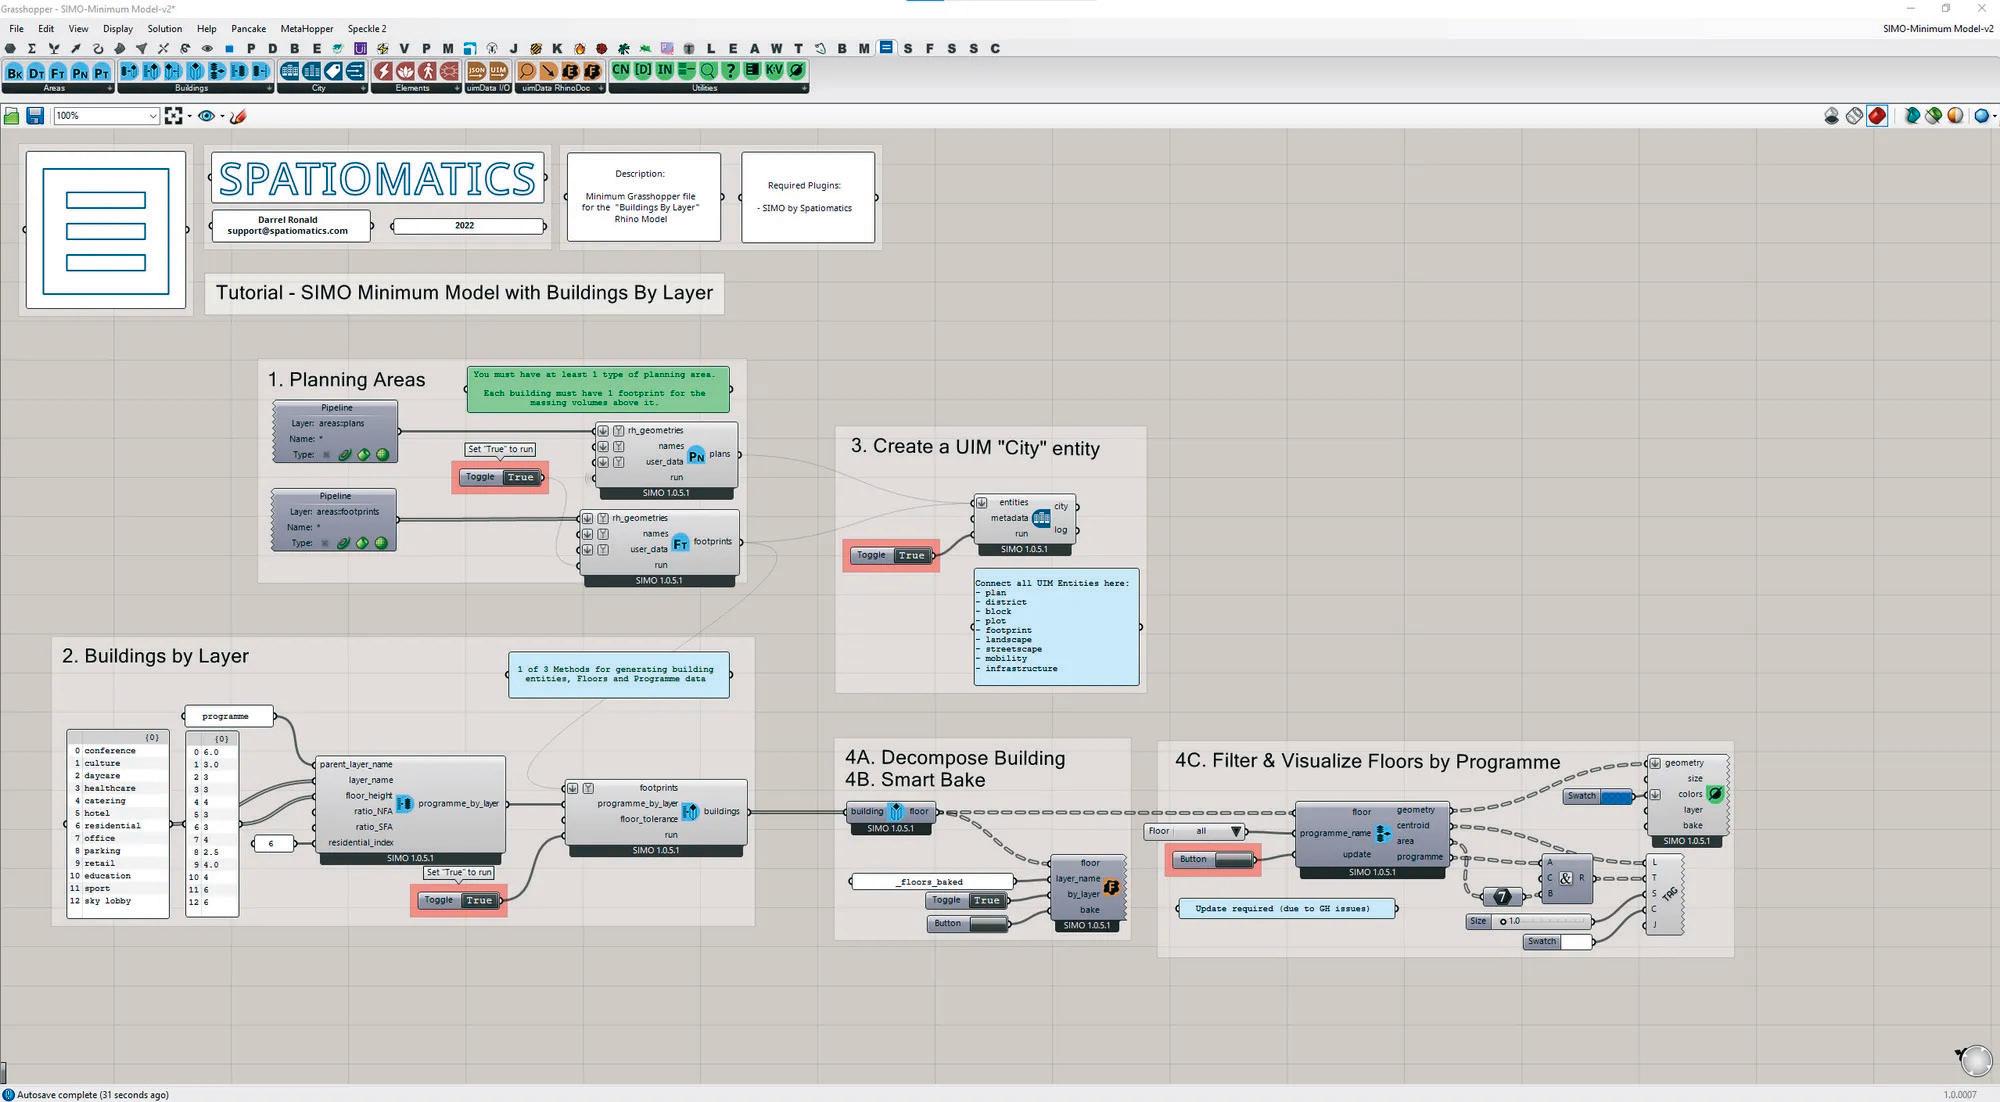
Task: Open the 100% zoom level dropdown
Action: pos(152,116)
